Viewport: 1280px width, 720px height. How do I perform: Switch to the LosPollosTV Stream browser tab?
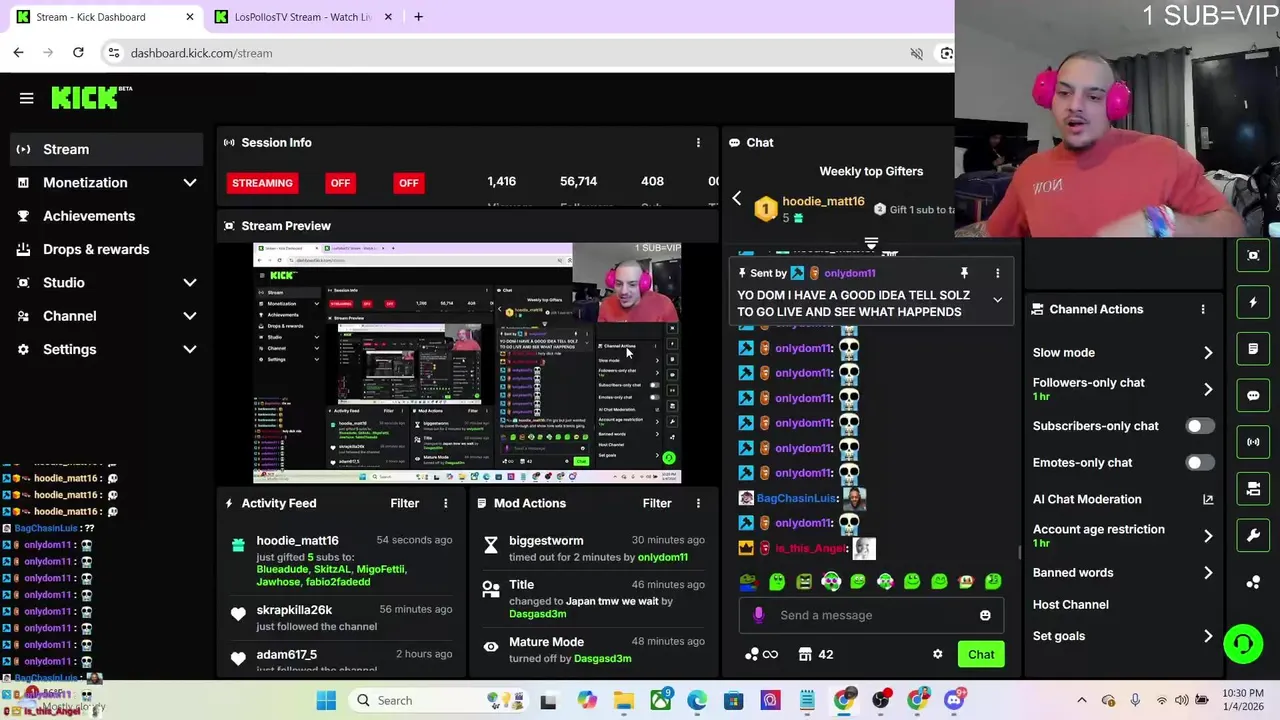tap(303, 17)
